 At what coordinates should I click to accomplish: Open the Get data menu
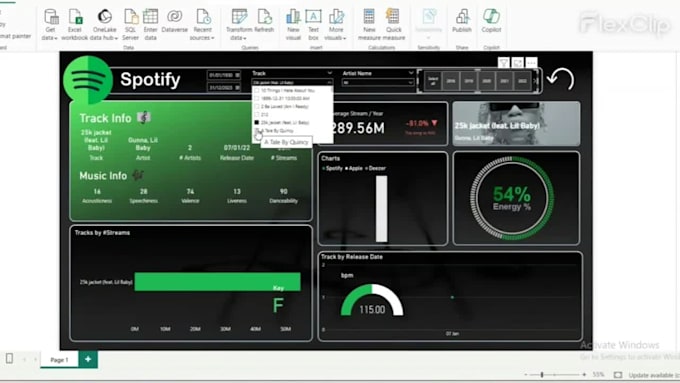(x=50, y=25)
